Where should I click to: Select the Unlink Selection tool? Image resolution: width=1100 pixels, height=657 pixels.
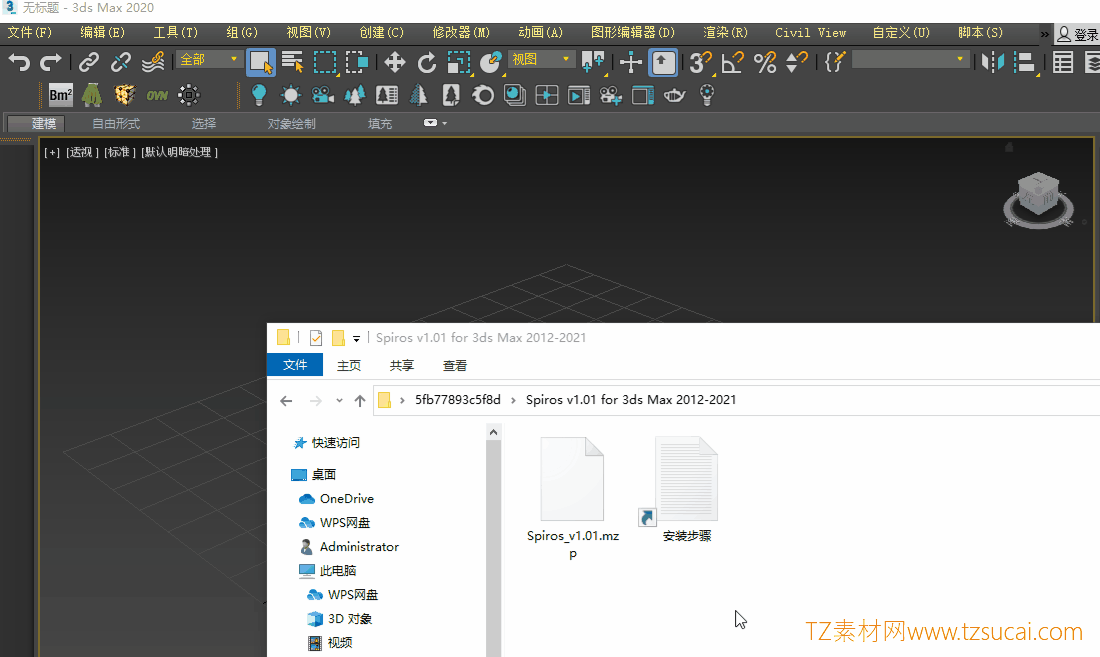click(121, 62)
